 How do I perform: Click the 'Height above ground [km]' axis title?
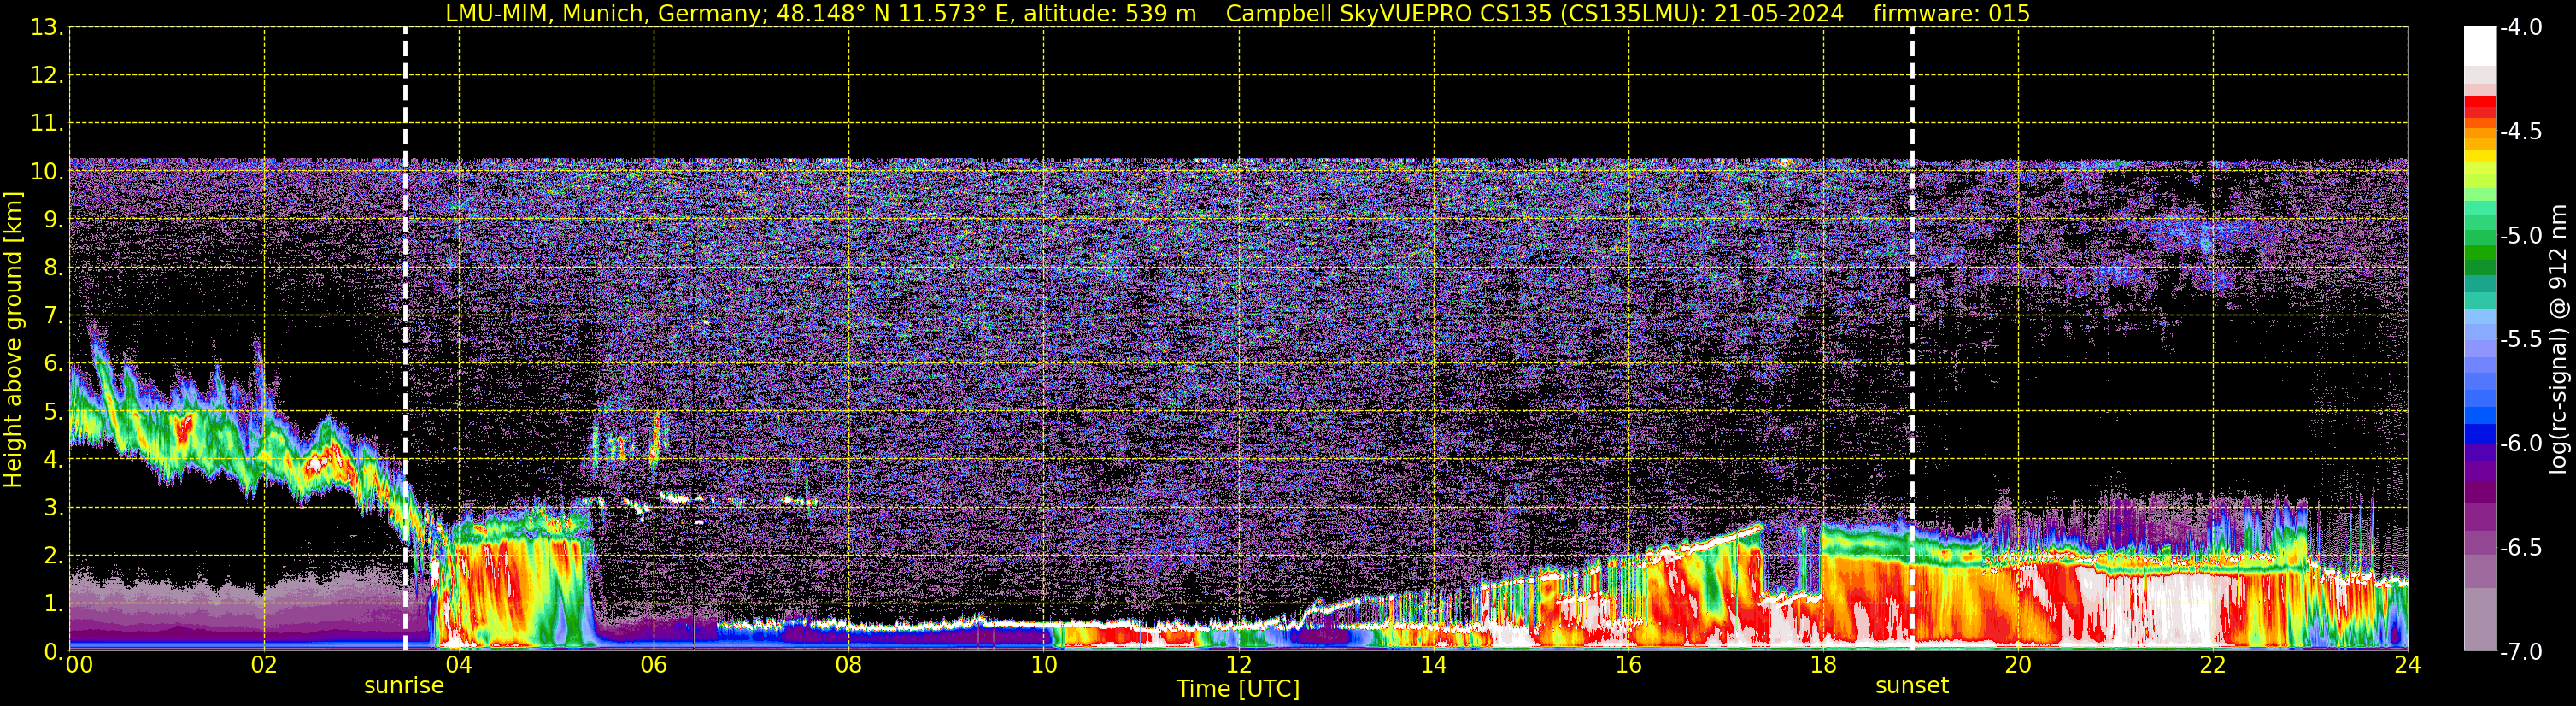click(x=13, y=340)
